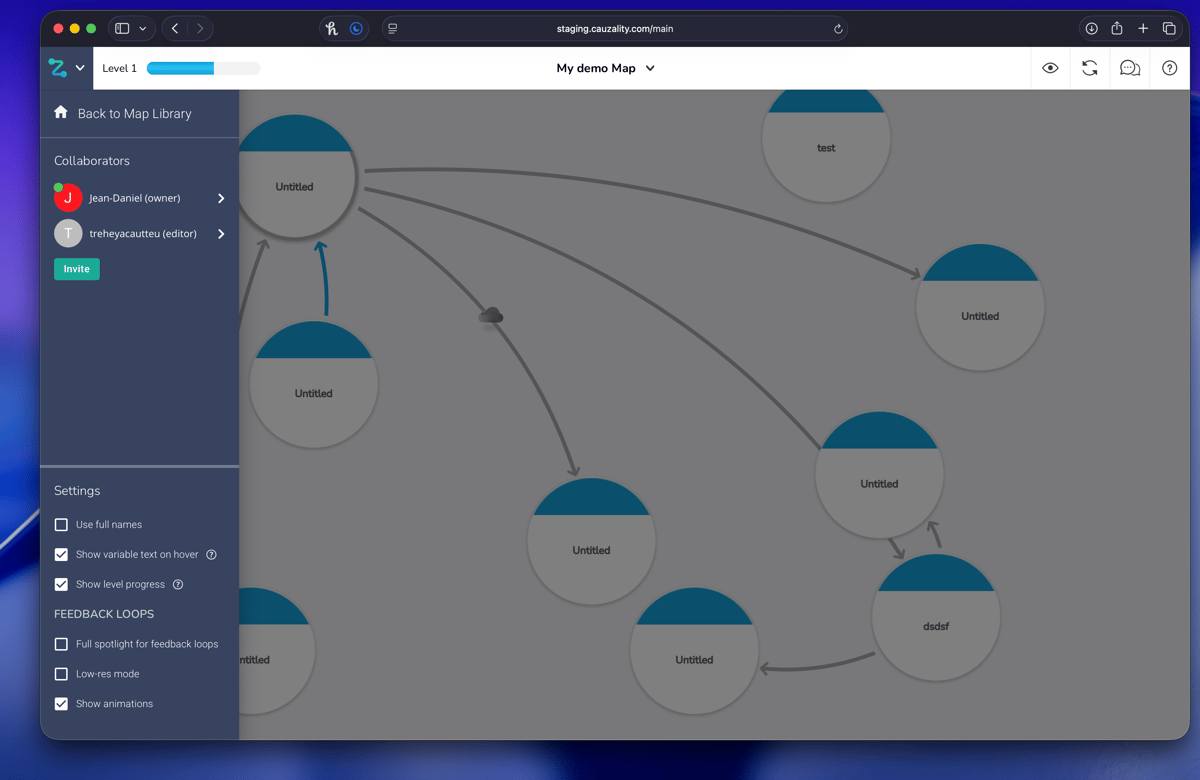Toggle Safari sidebar button
Image resolution: width=1200 pixels, height=780 pixels.
[x=122, y=29]
